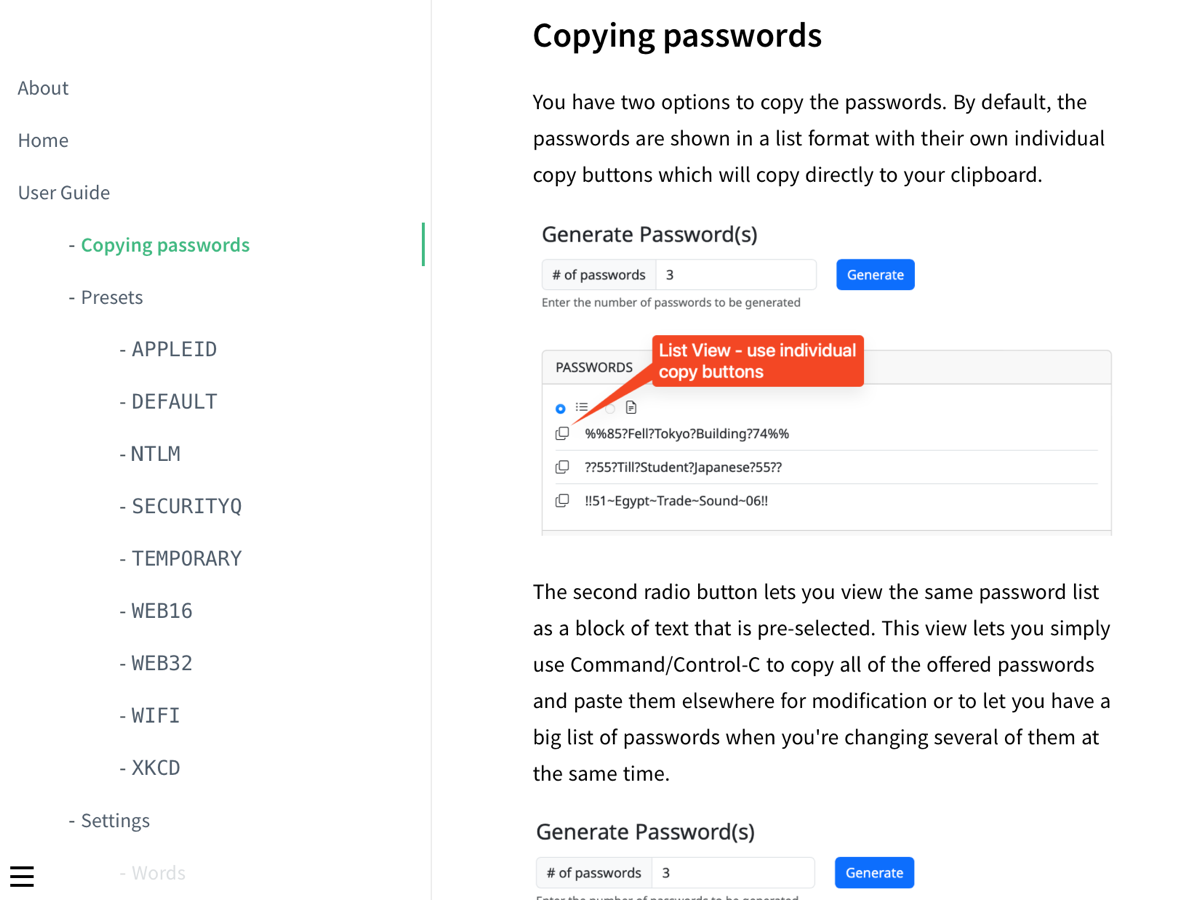Viewport: 1200px width, 900px height.
Task: Navigate to the NTLM preset
Action: click(x=156, y=454)
